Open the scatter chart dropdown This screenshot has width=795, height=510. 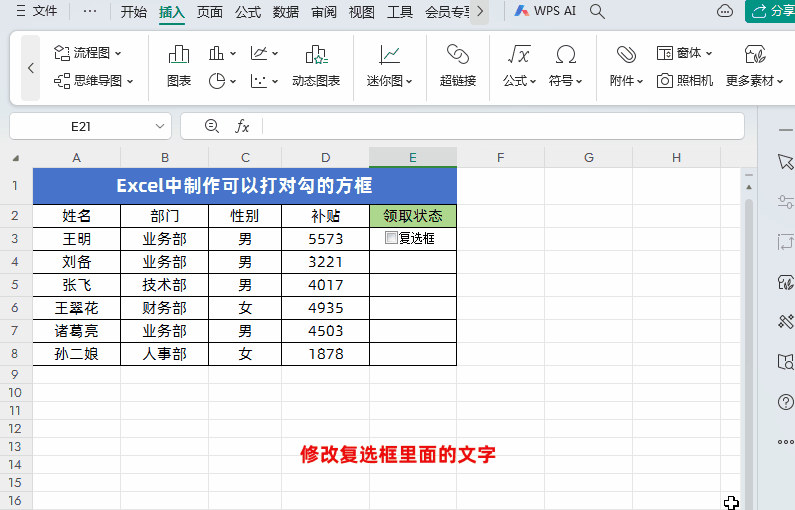[x=264, y=81]
